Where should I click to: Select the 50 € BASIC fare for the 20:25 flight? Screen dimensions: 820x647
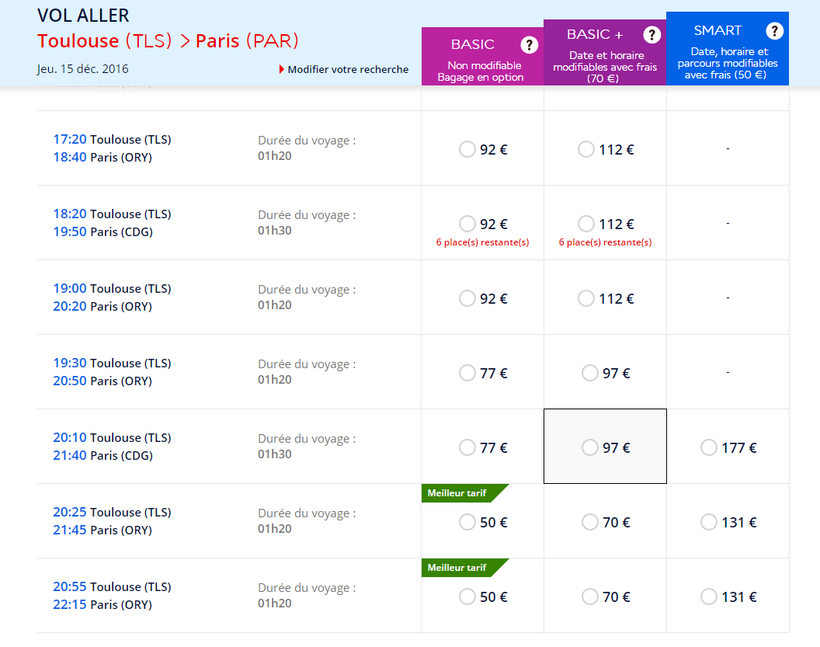pyautogui.click(x=467, y=522)
